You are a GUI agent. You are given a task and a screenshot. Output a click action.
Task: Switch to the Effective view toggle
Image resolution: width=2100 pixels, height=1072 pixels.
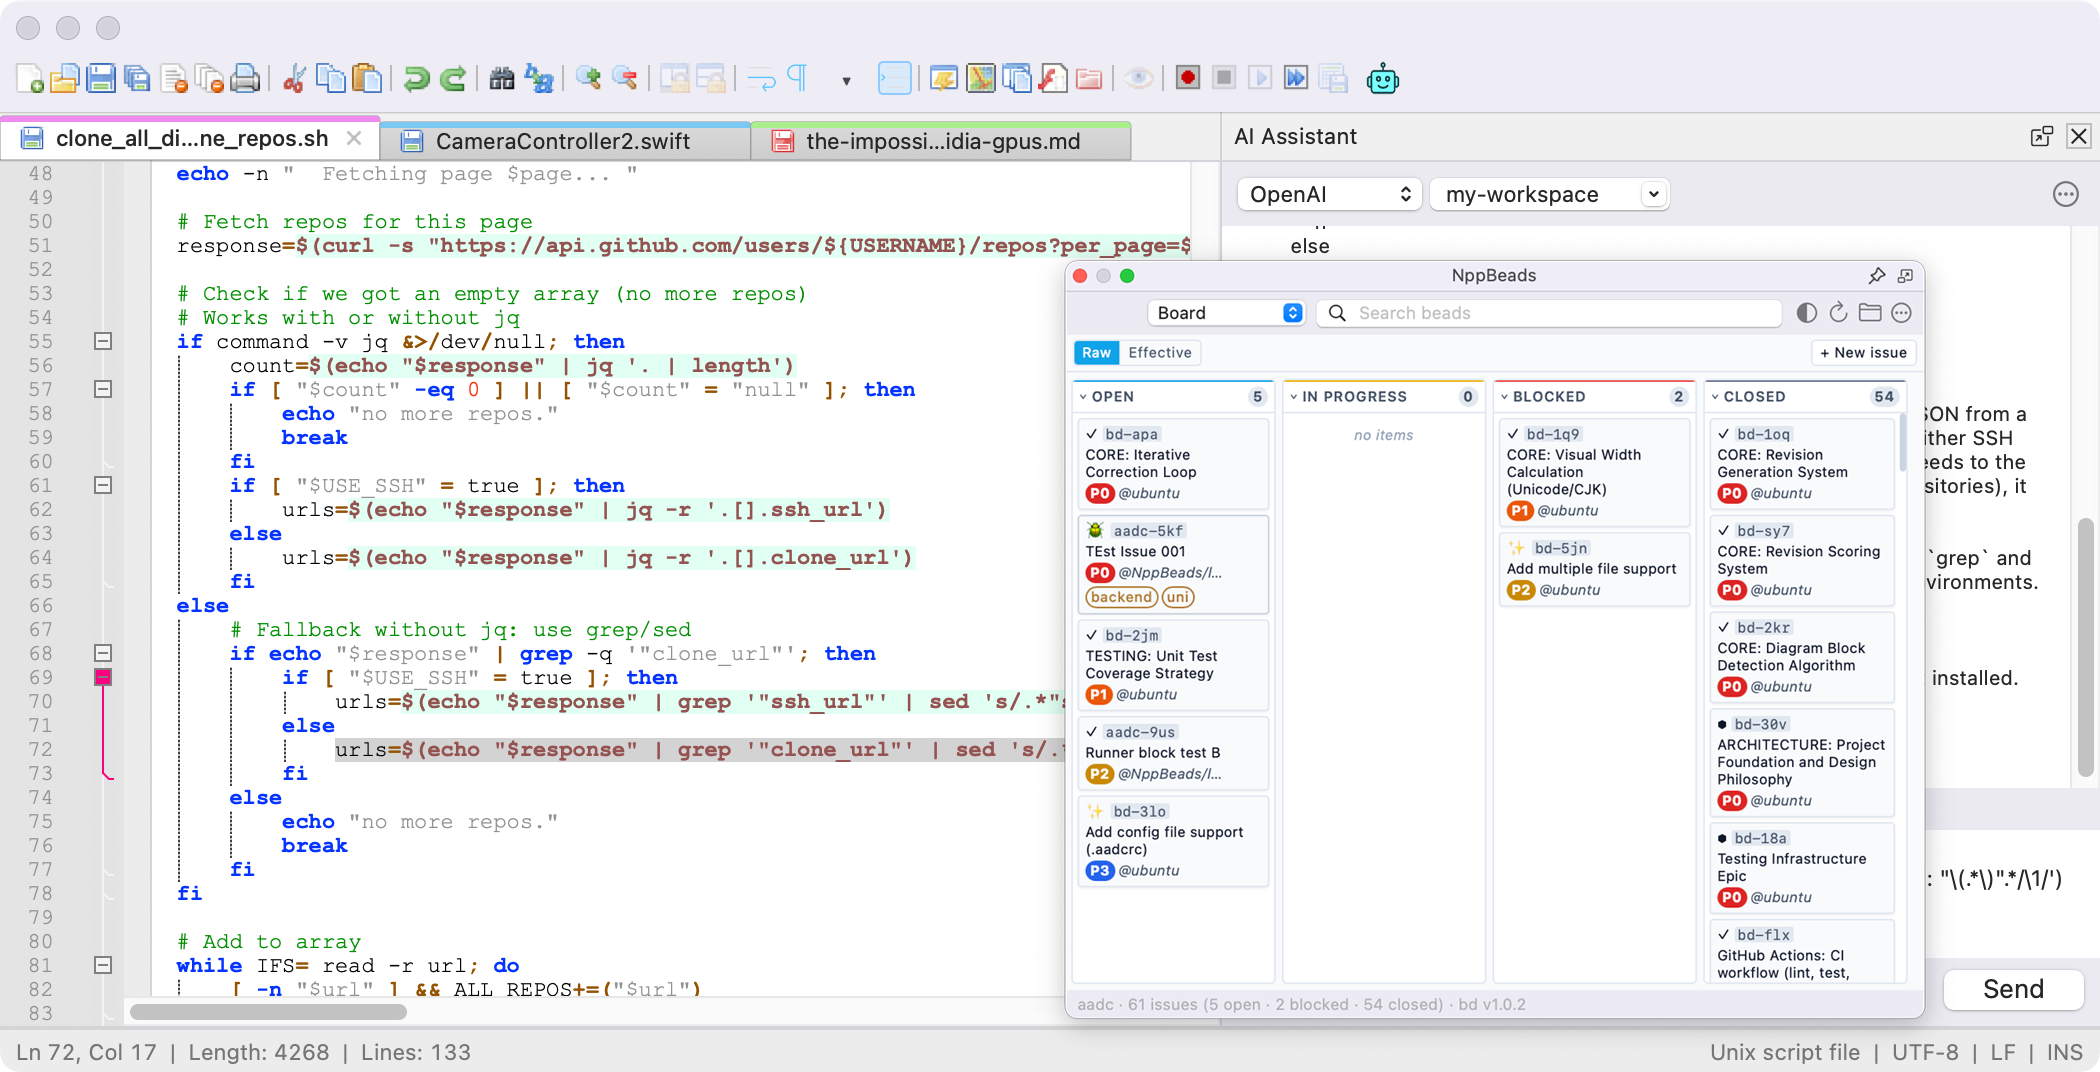(1160, 352)
